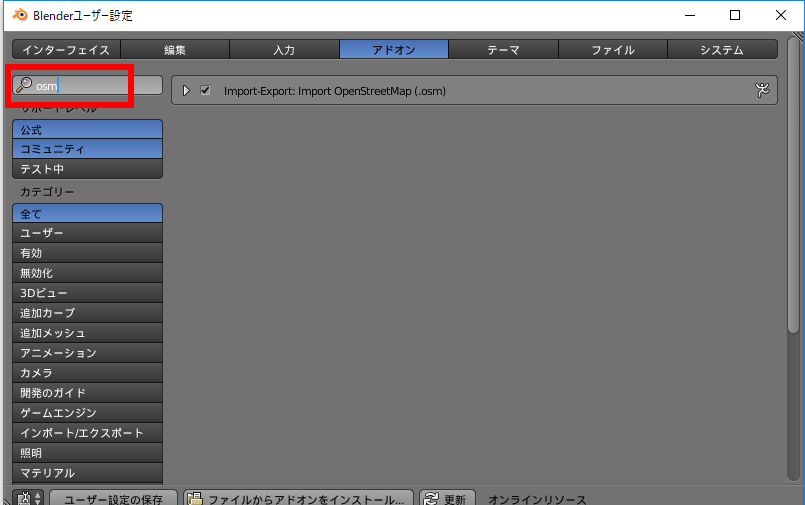Screen dimensions: 805x505
Task: Select カメラ category
Action: tap(87, 373)
